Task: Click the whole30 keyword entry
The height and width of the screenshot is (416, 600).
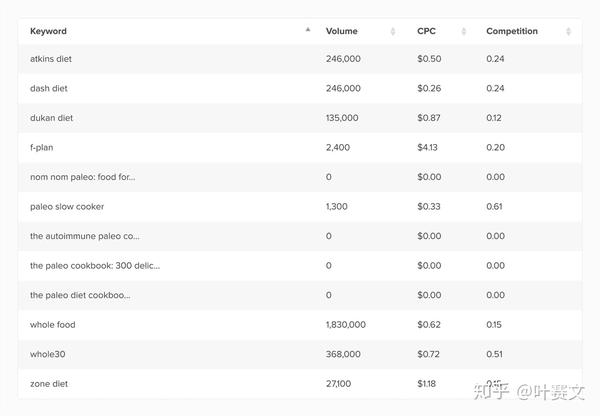Action: pos(47,354)
